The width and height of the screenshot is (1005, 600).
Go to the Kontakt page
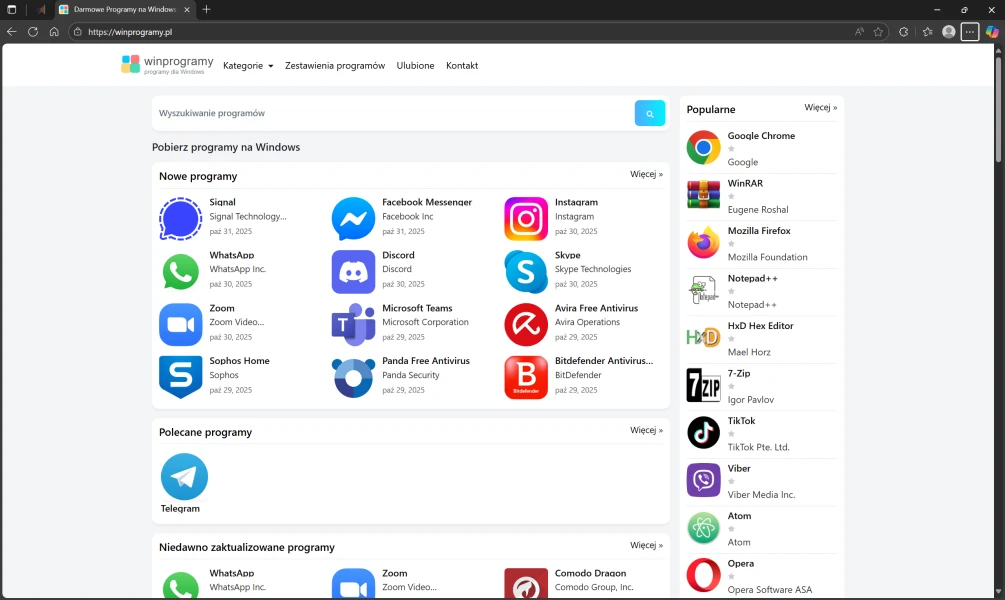(462, 66)
